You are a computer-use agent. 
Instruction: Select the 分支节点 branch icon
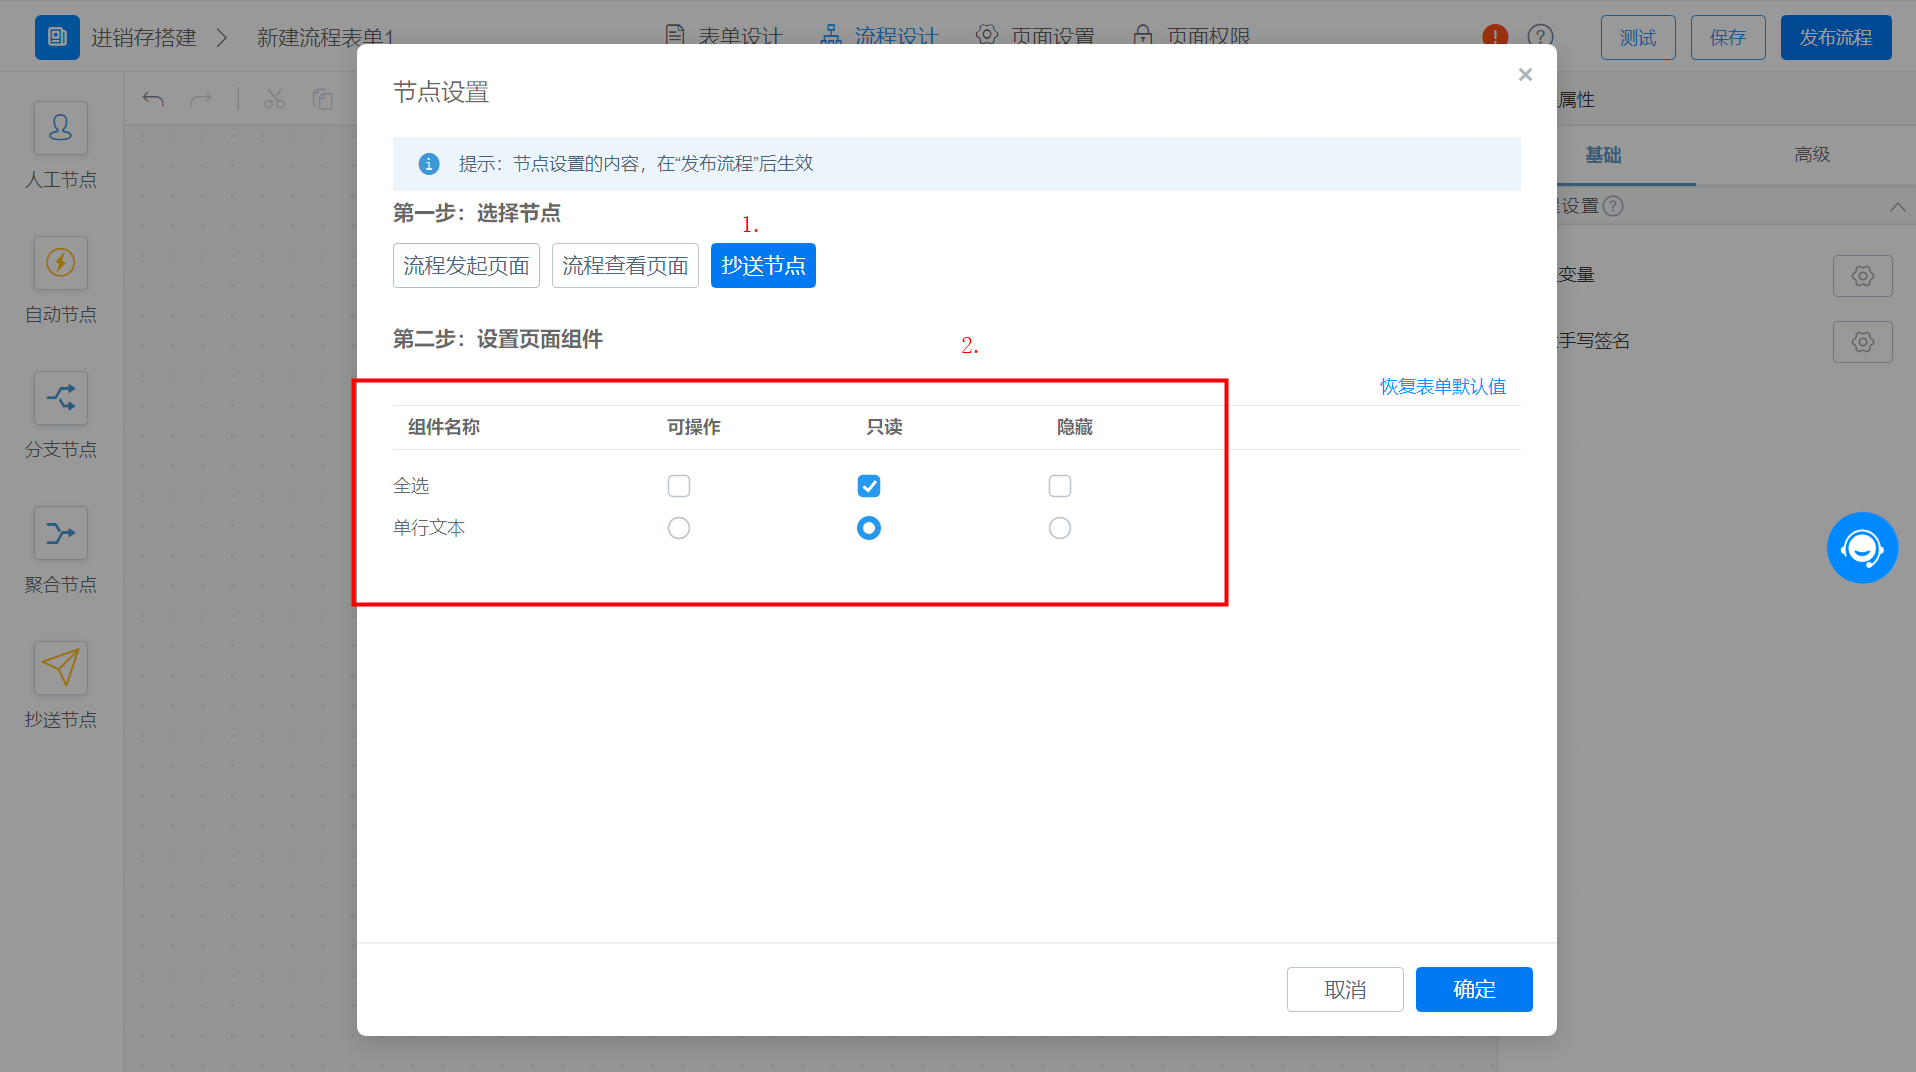tap(61, 398)
